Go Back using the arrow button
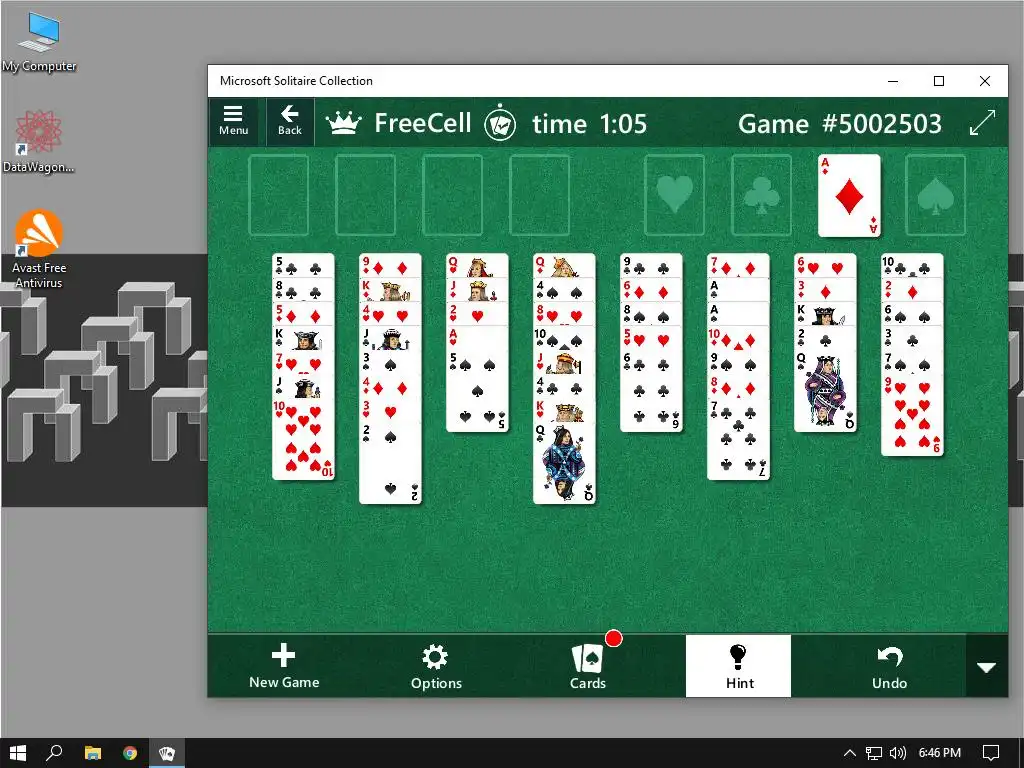 (x=290, y=121)
